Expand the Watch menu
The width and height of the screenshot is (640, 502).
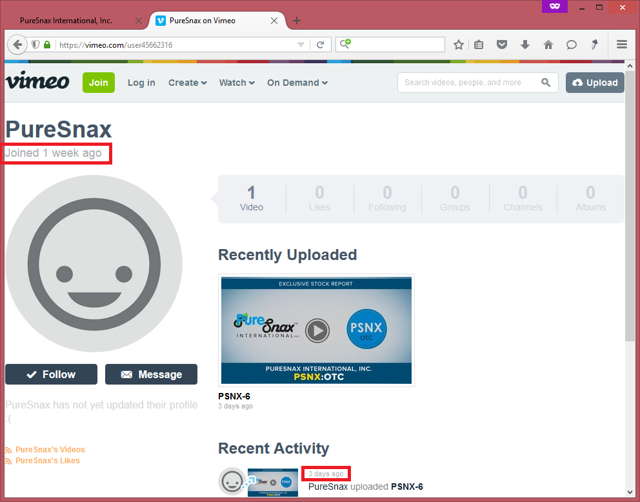pyautogui.click(x=237, y=83)
